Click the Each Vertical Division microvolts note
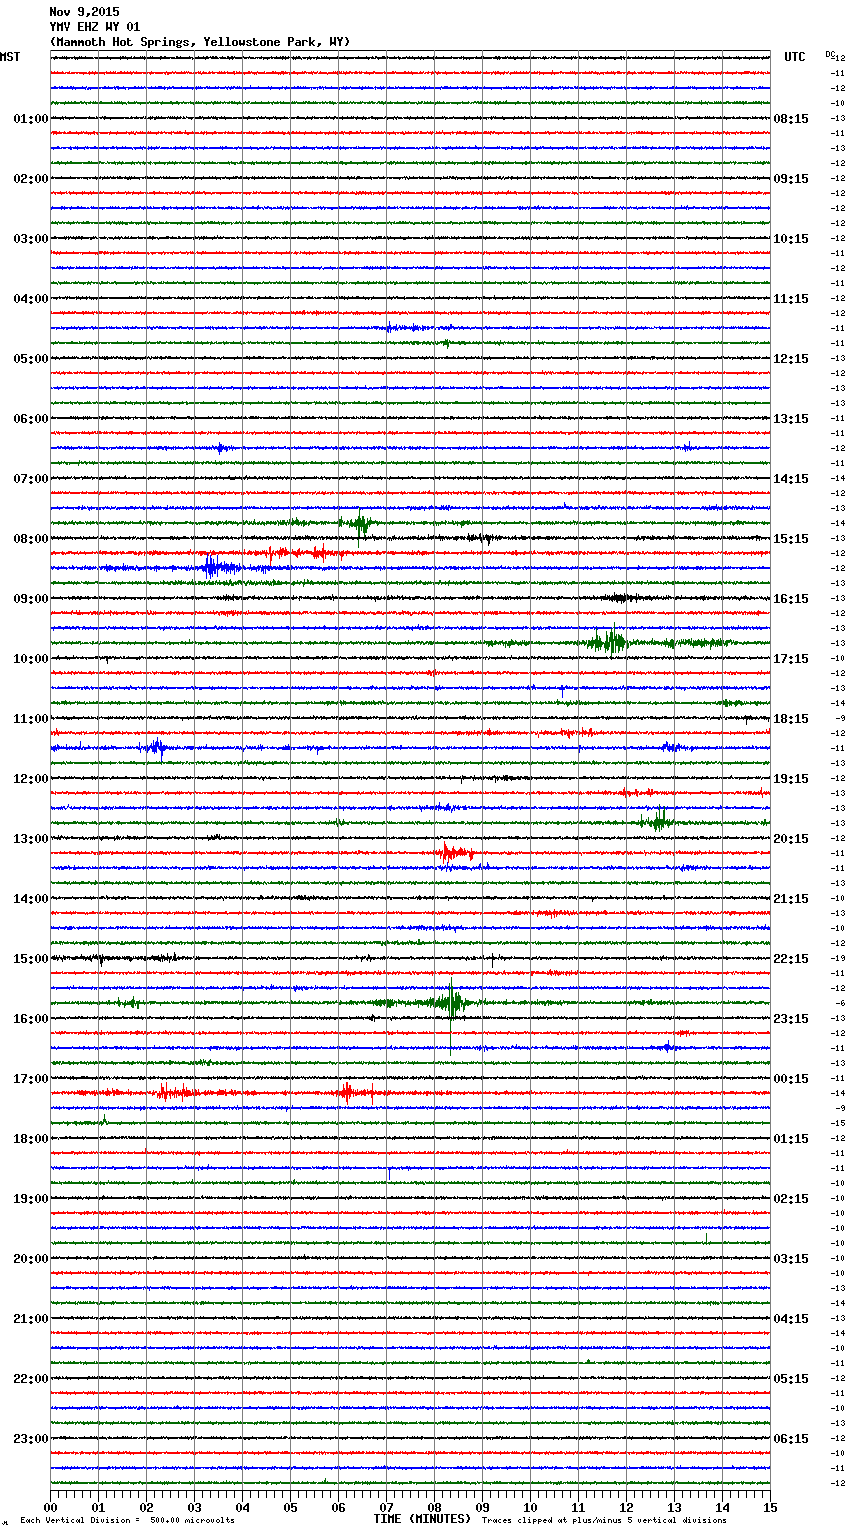The width and height of the screenshot is (850, 1534). coord(127,1521)
